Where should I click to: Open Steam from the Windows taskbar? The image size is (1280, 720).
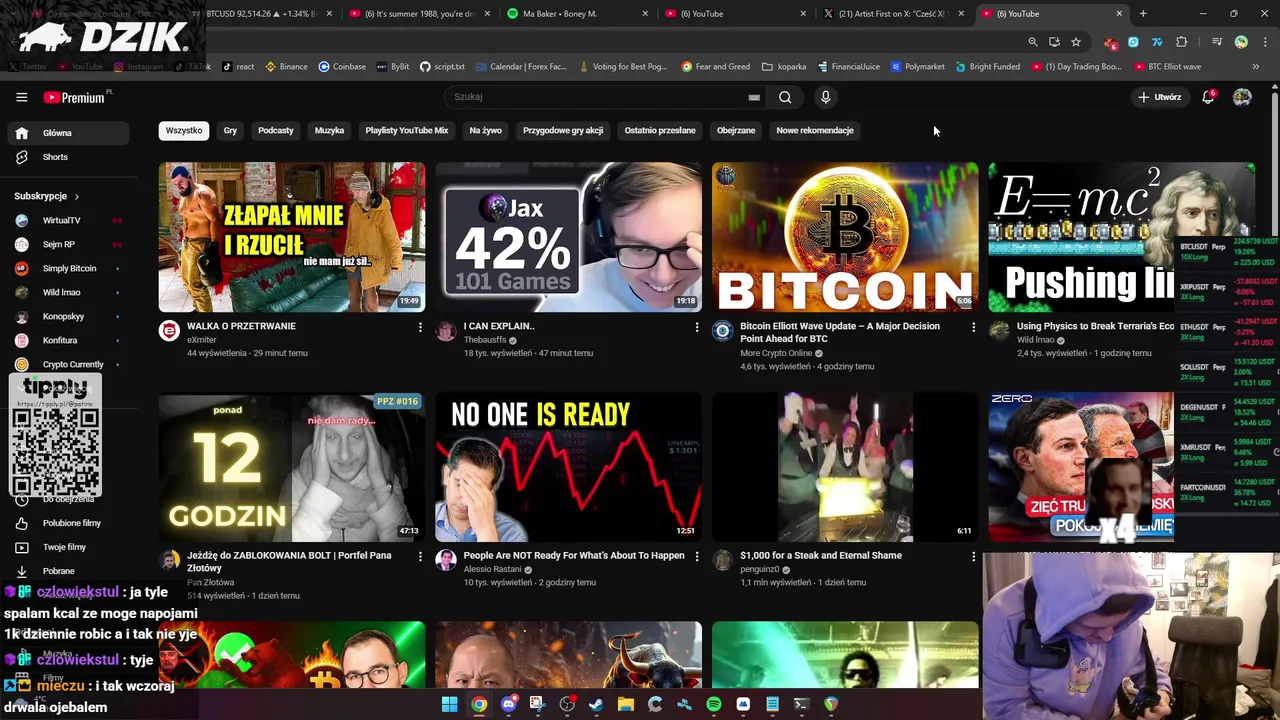pyautogui.click(x=596, y=704)
